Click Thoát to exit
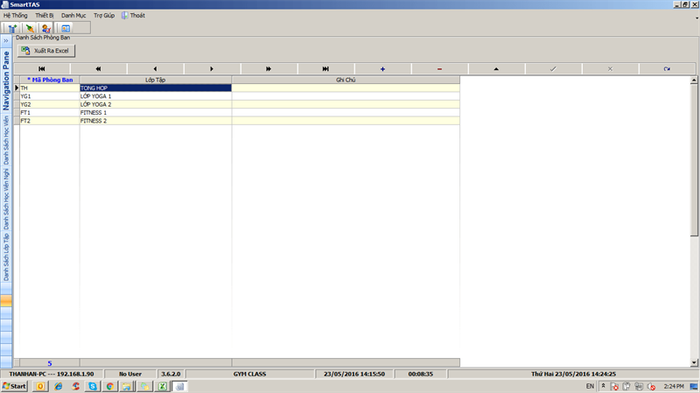Image resolution: width=700 pixels, height=393 pixels. 133,15
